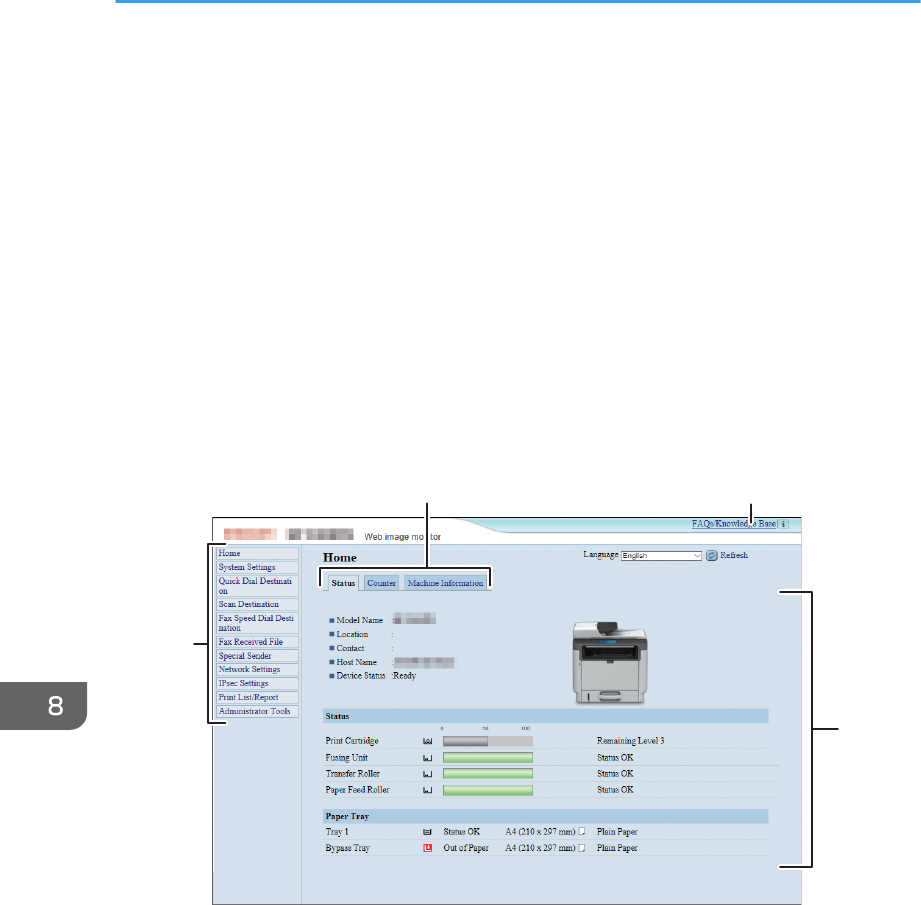Open Fax Speed Dial Destination

(x=257, y=623)
